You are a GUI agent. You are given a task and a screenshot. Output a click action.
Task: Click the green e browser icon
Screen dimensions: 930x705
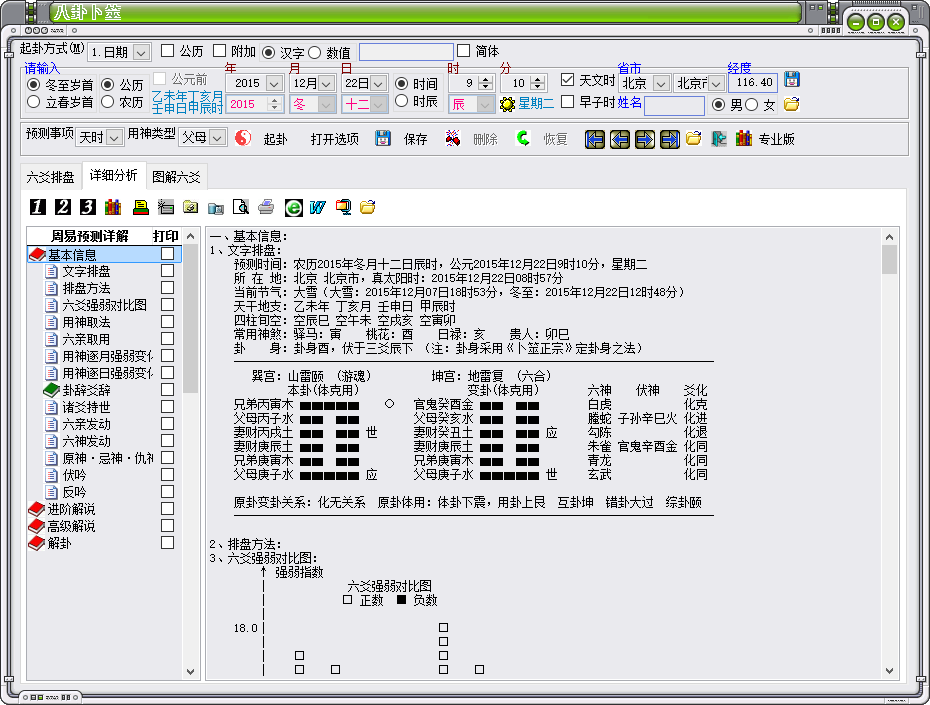tap(293, 207)
